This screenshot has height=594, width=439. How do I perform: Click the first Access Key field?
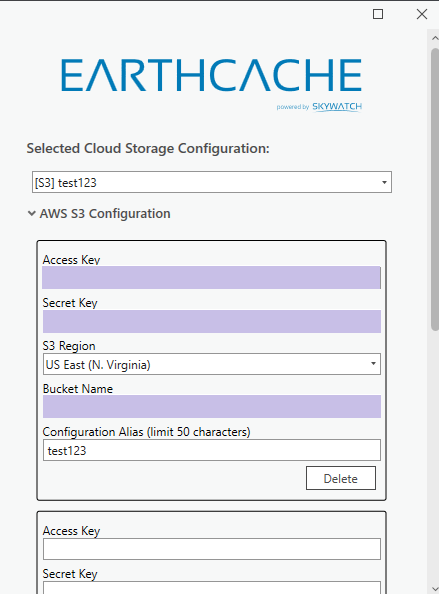(x=211, y=277)
